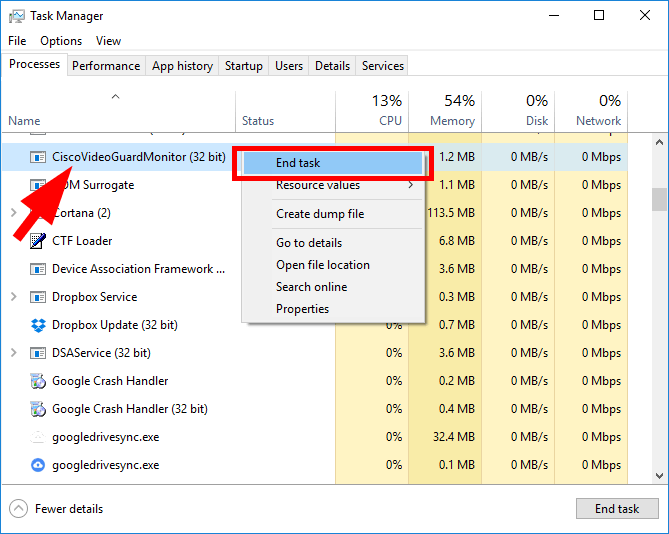Click the DSAService process icon
Viewport: 669px width, 534px height.
[x=38, y=353]
